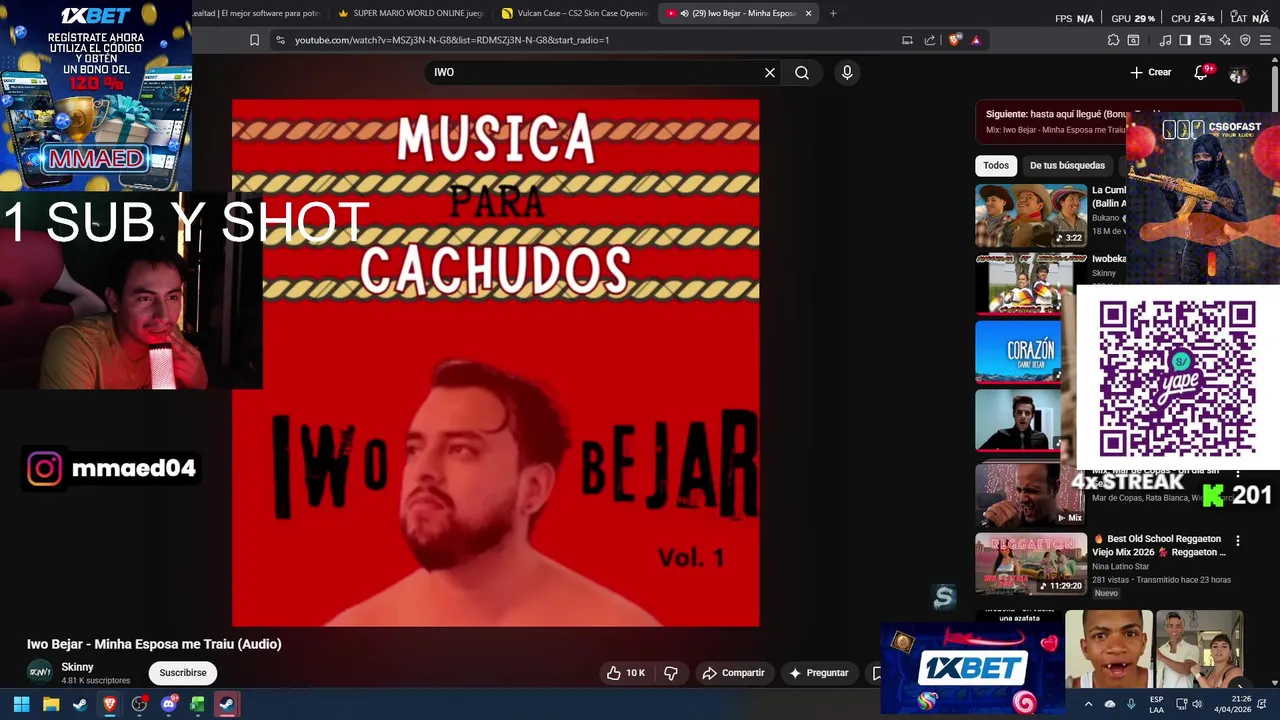Open the volume control in system tray

point(1197,704)
